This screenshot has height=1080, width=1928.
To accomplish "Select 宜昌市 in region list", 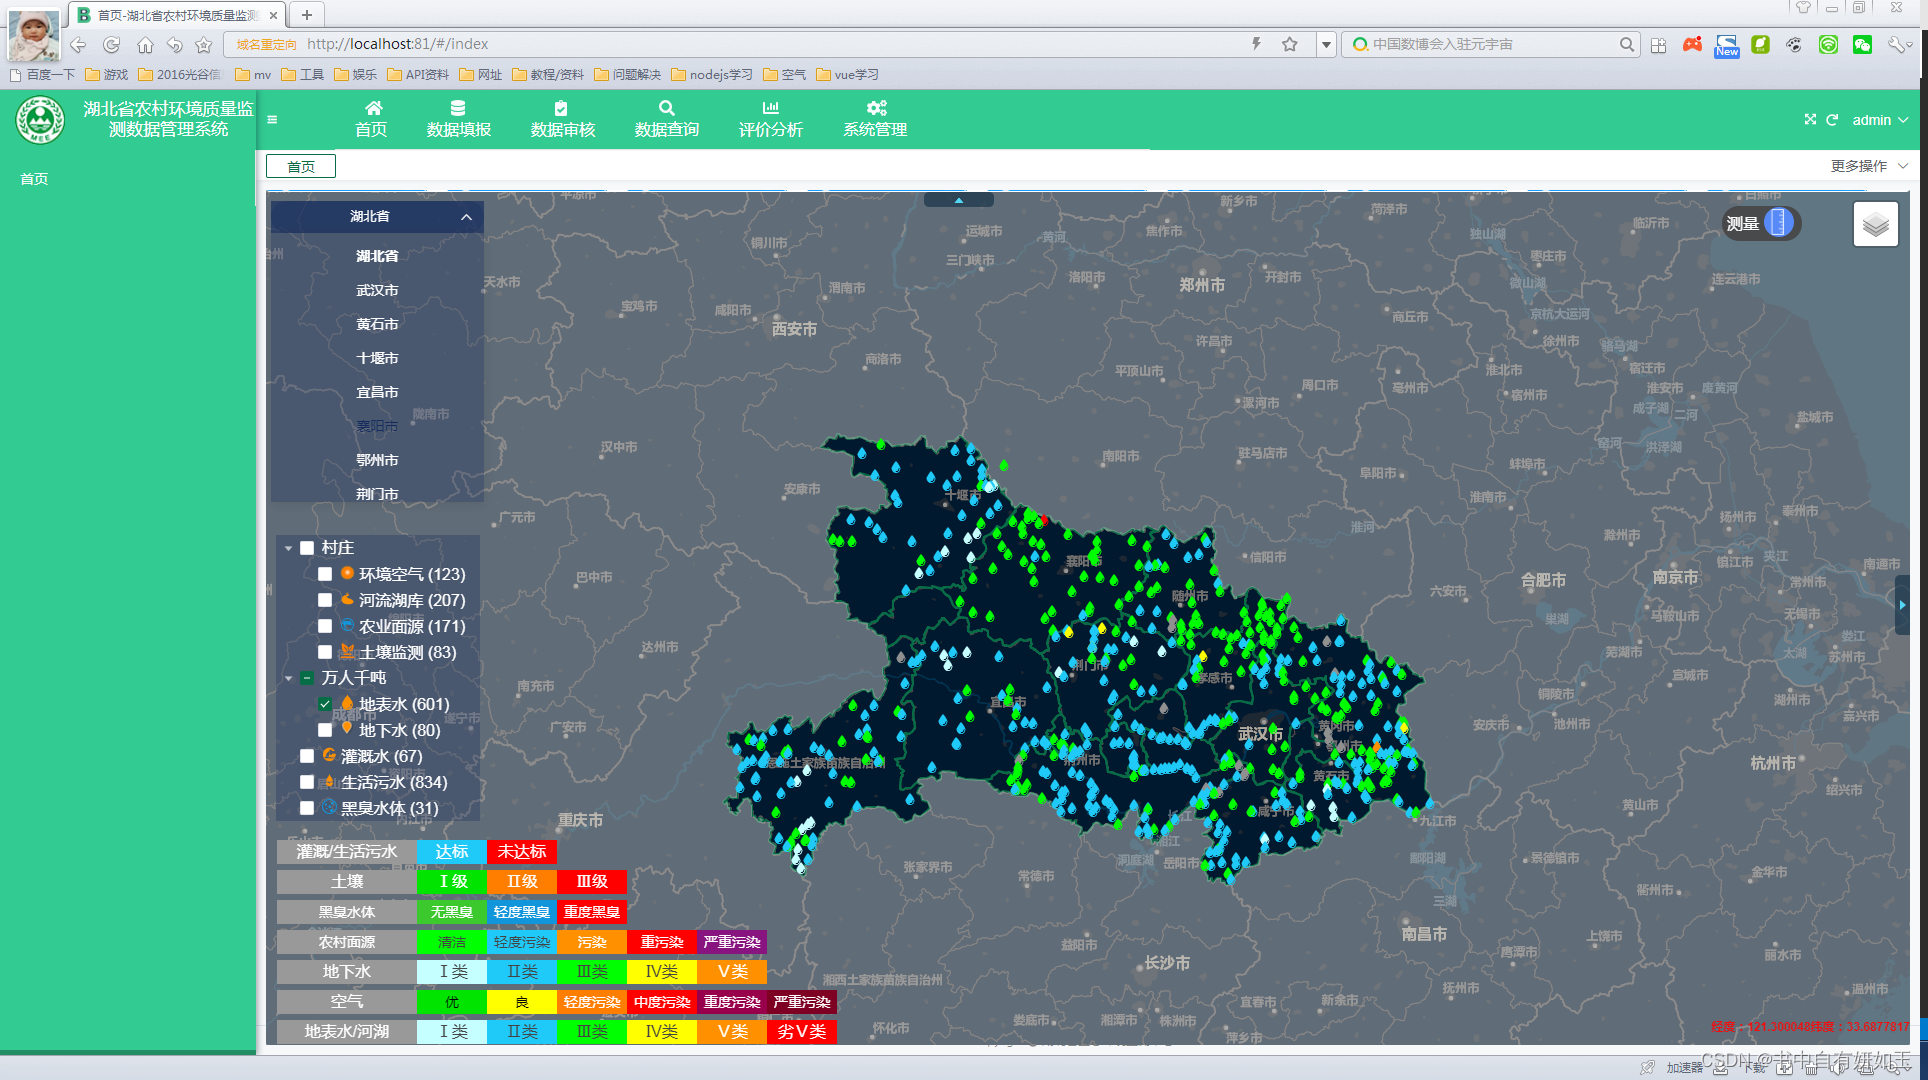I will click(377, 392).
